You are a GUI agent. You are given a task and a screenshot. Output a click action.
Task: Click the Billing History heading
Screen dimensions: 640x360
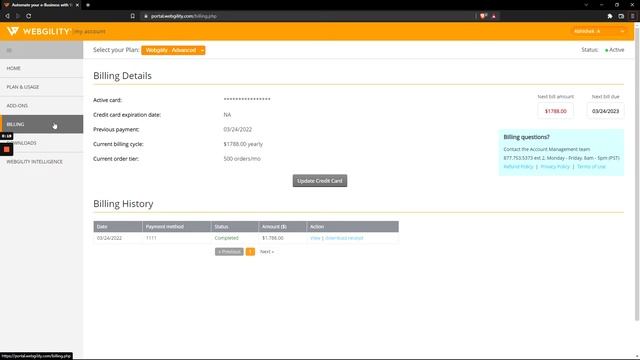tap(123, 204)
